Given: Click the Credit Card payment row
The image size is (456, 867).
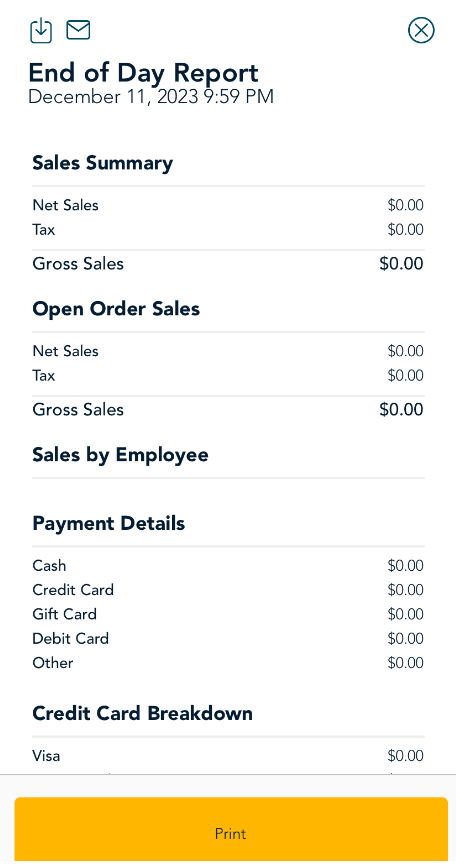Looking at the screenshot, I should [x=228, y=590].
